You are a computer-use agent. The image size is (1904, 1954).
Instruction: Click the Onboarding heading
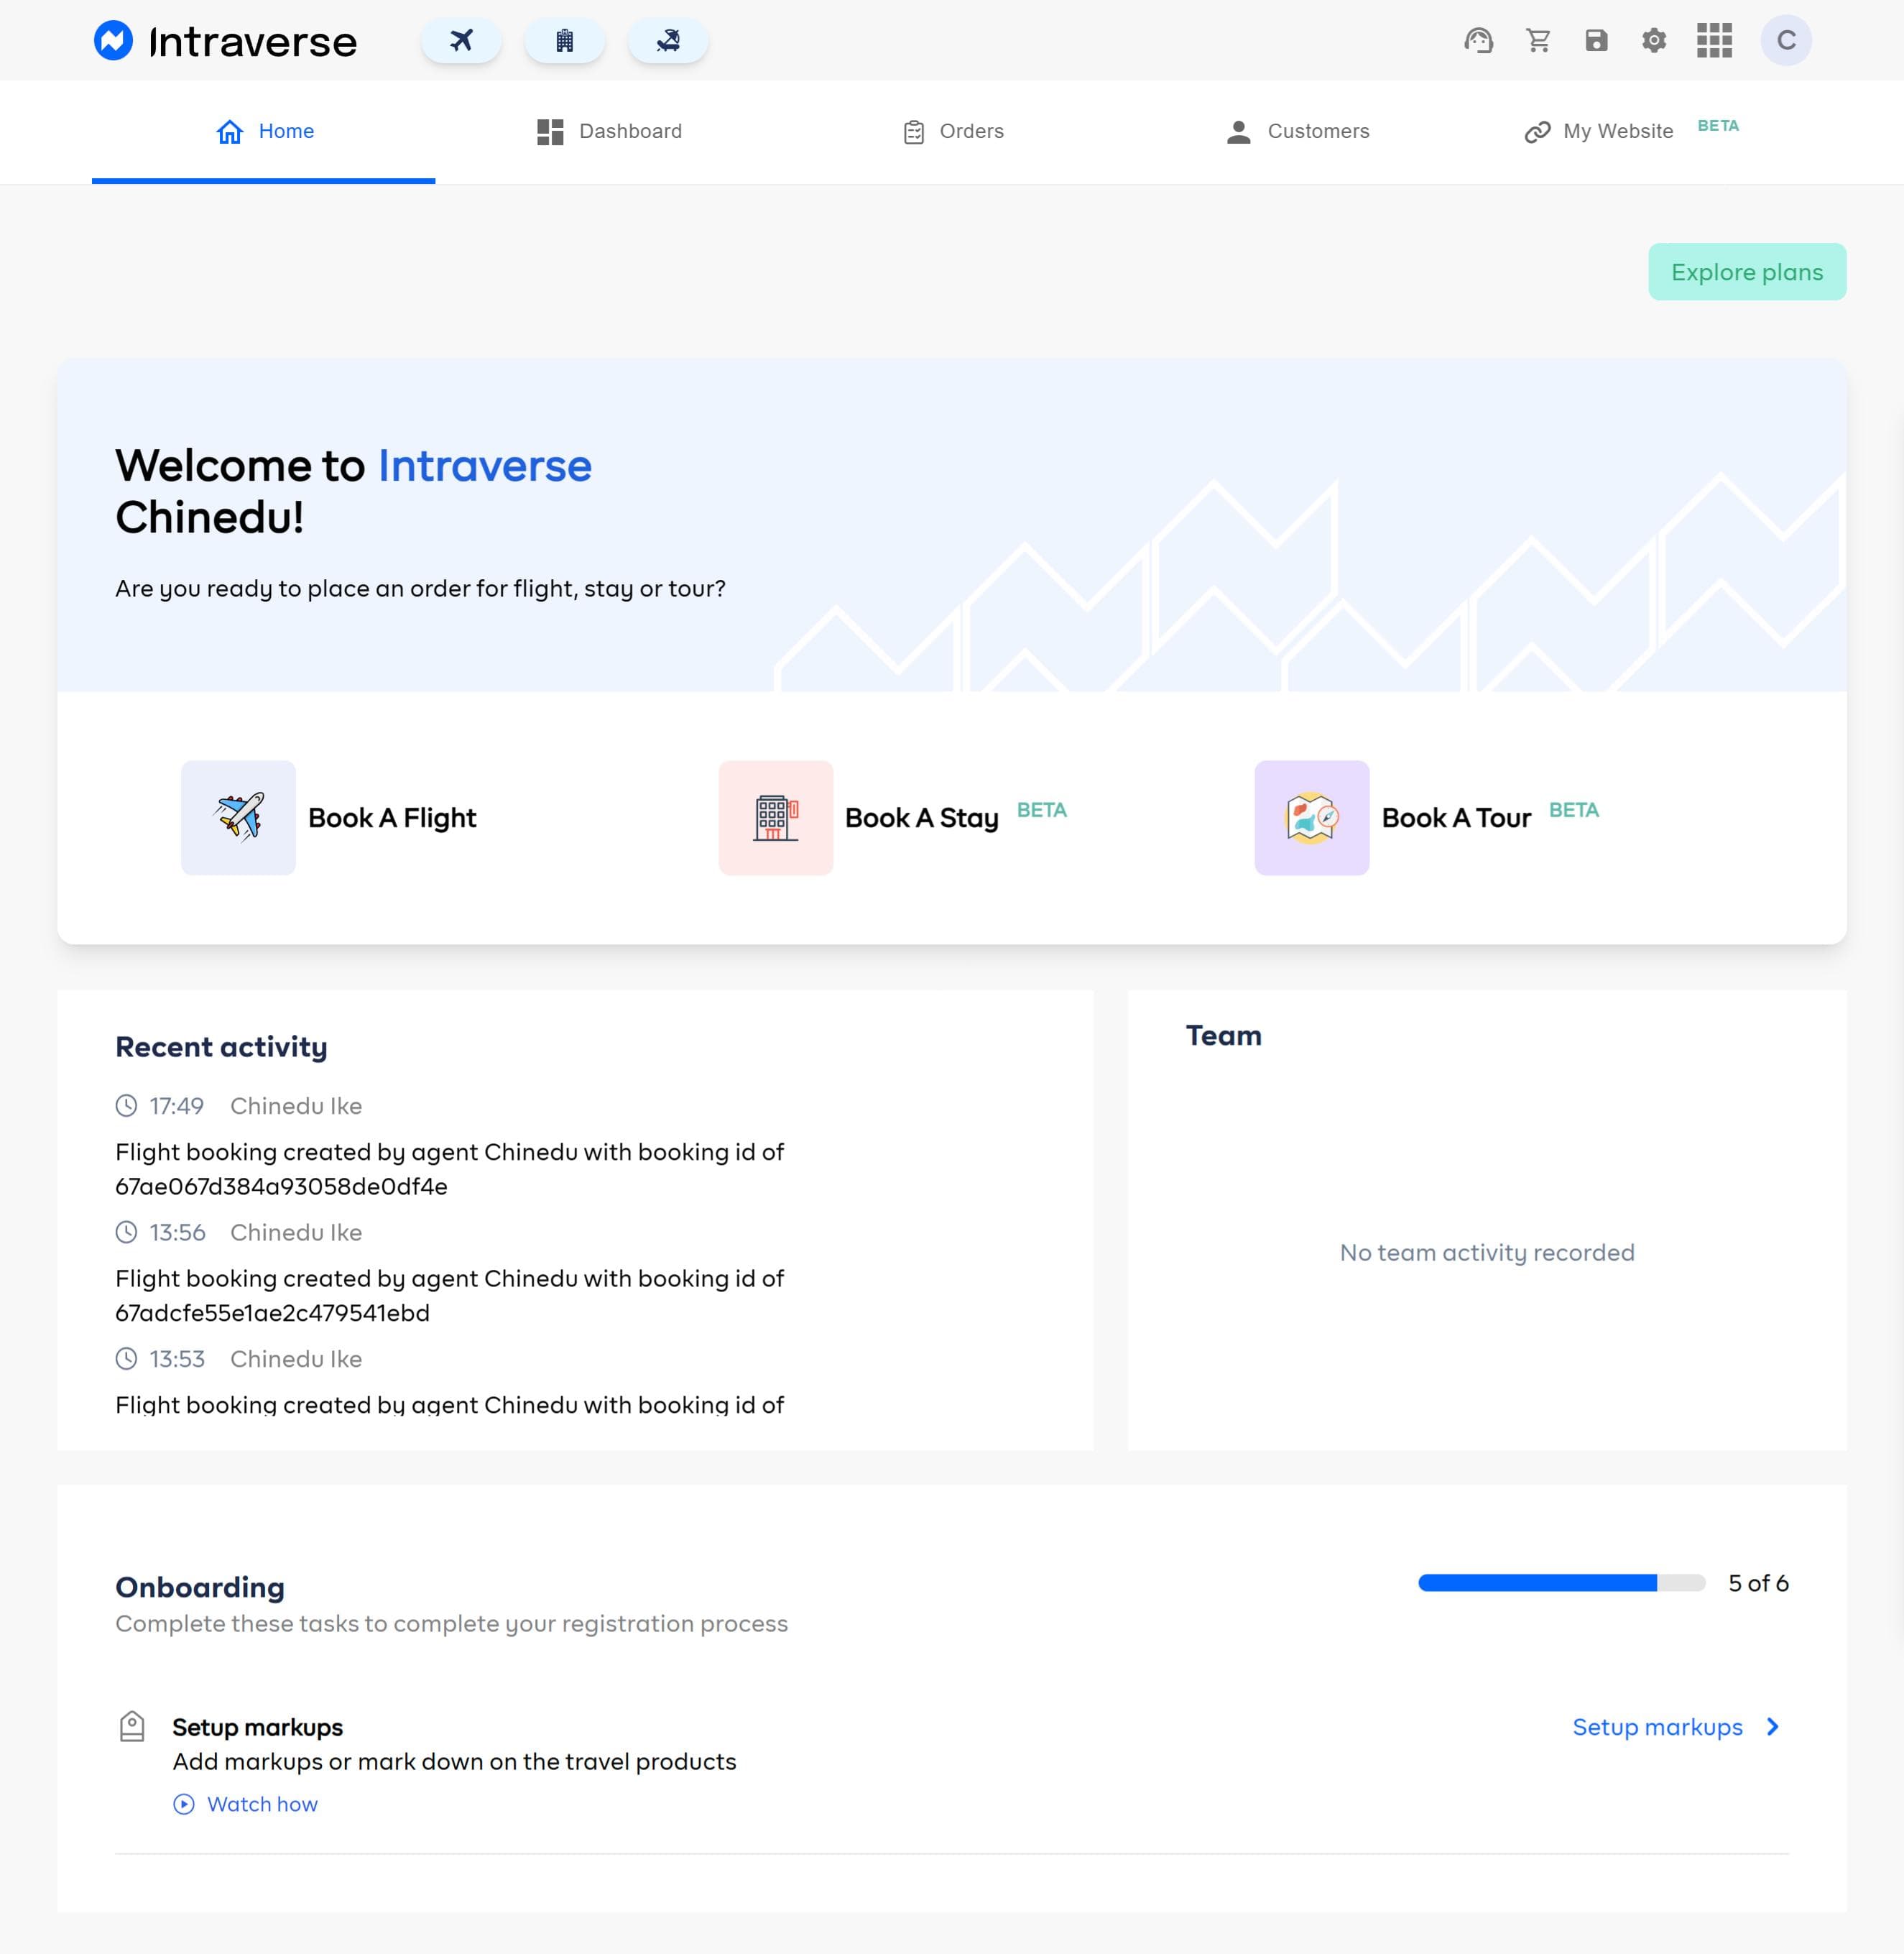point(200,1587)
